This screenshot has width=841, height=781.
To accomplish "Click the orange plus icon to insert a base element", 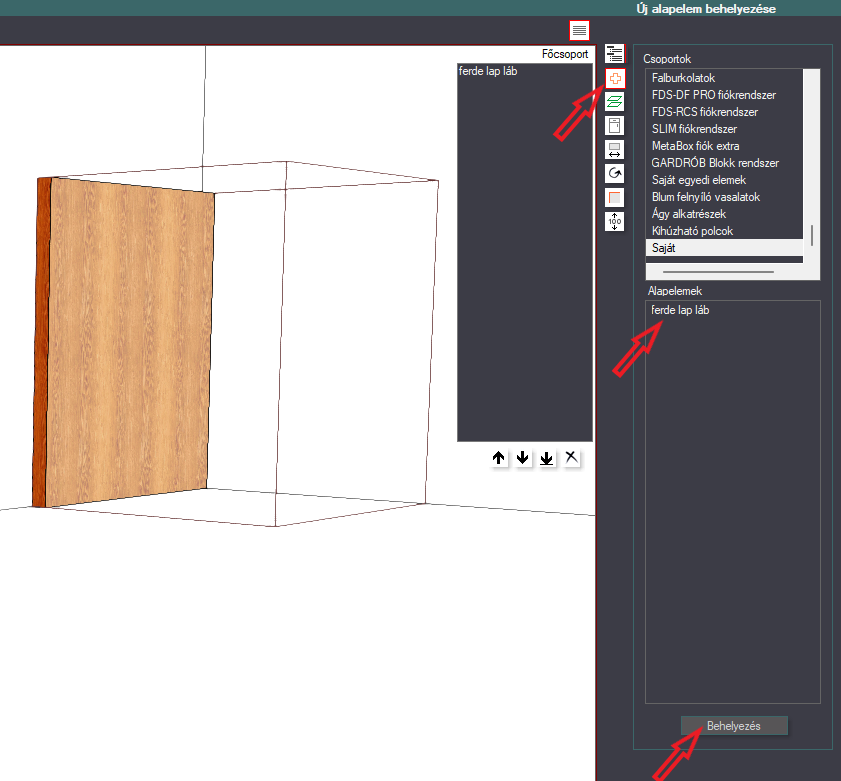I will tap(615, 78).
